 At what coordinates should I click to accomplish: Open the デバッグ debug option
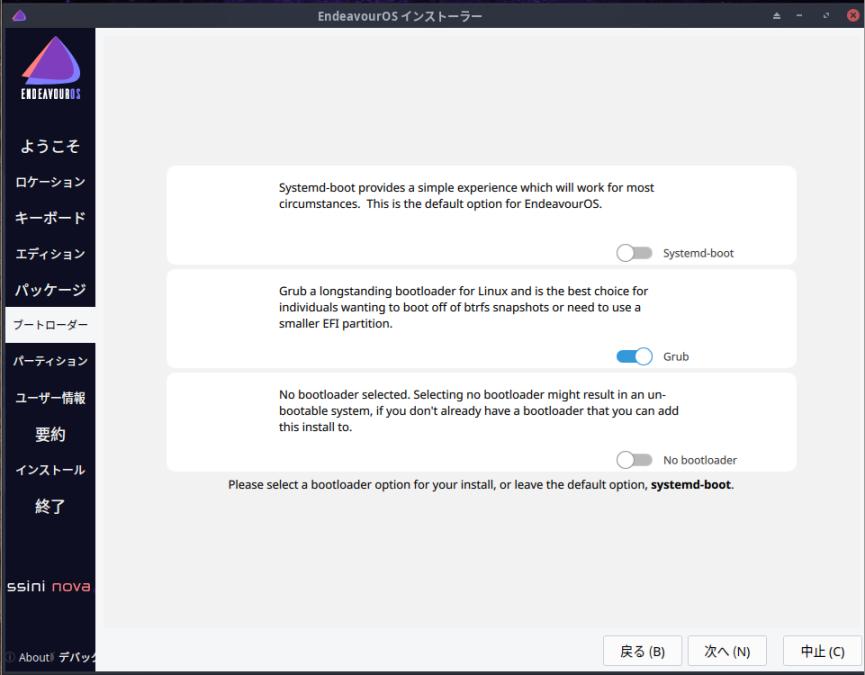pos(77,657)
